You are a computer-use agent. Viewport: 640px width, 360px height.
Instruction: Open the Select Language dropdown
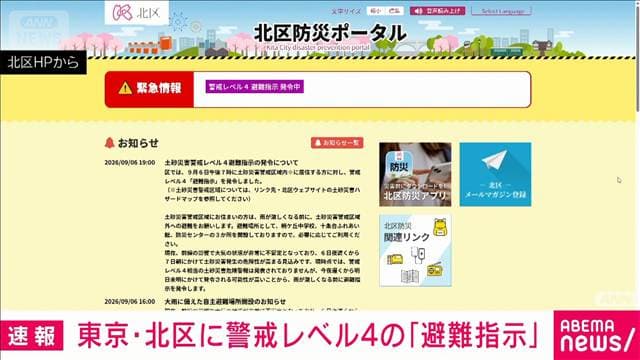(501, 11)
